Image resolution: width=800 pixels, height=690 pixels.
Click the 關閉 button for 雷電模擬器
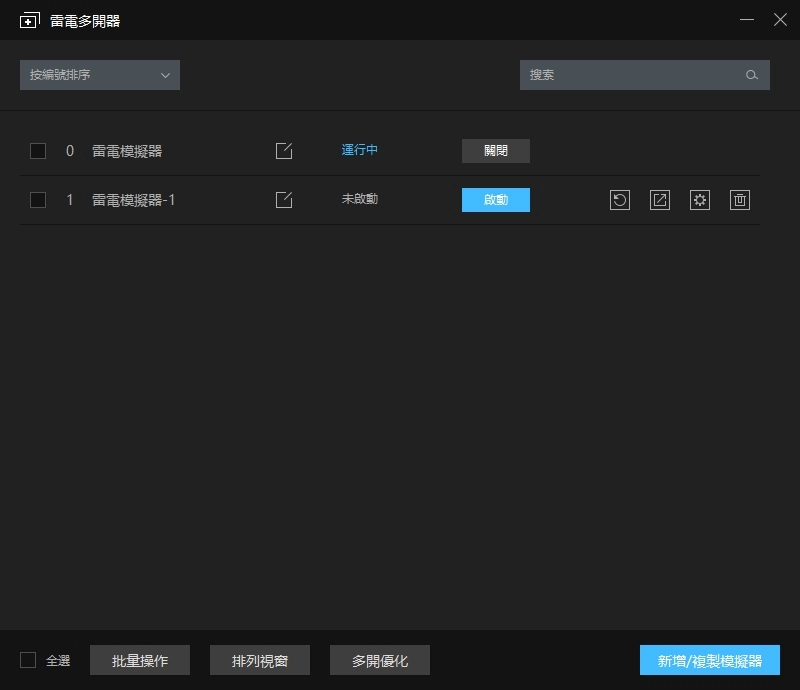coord(496,150)
